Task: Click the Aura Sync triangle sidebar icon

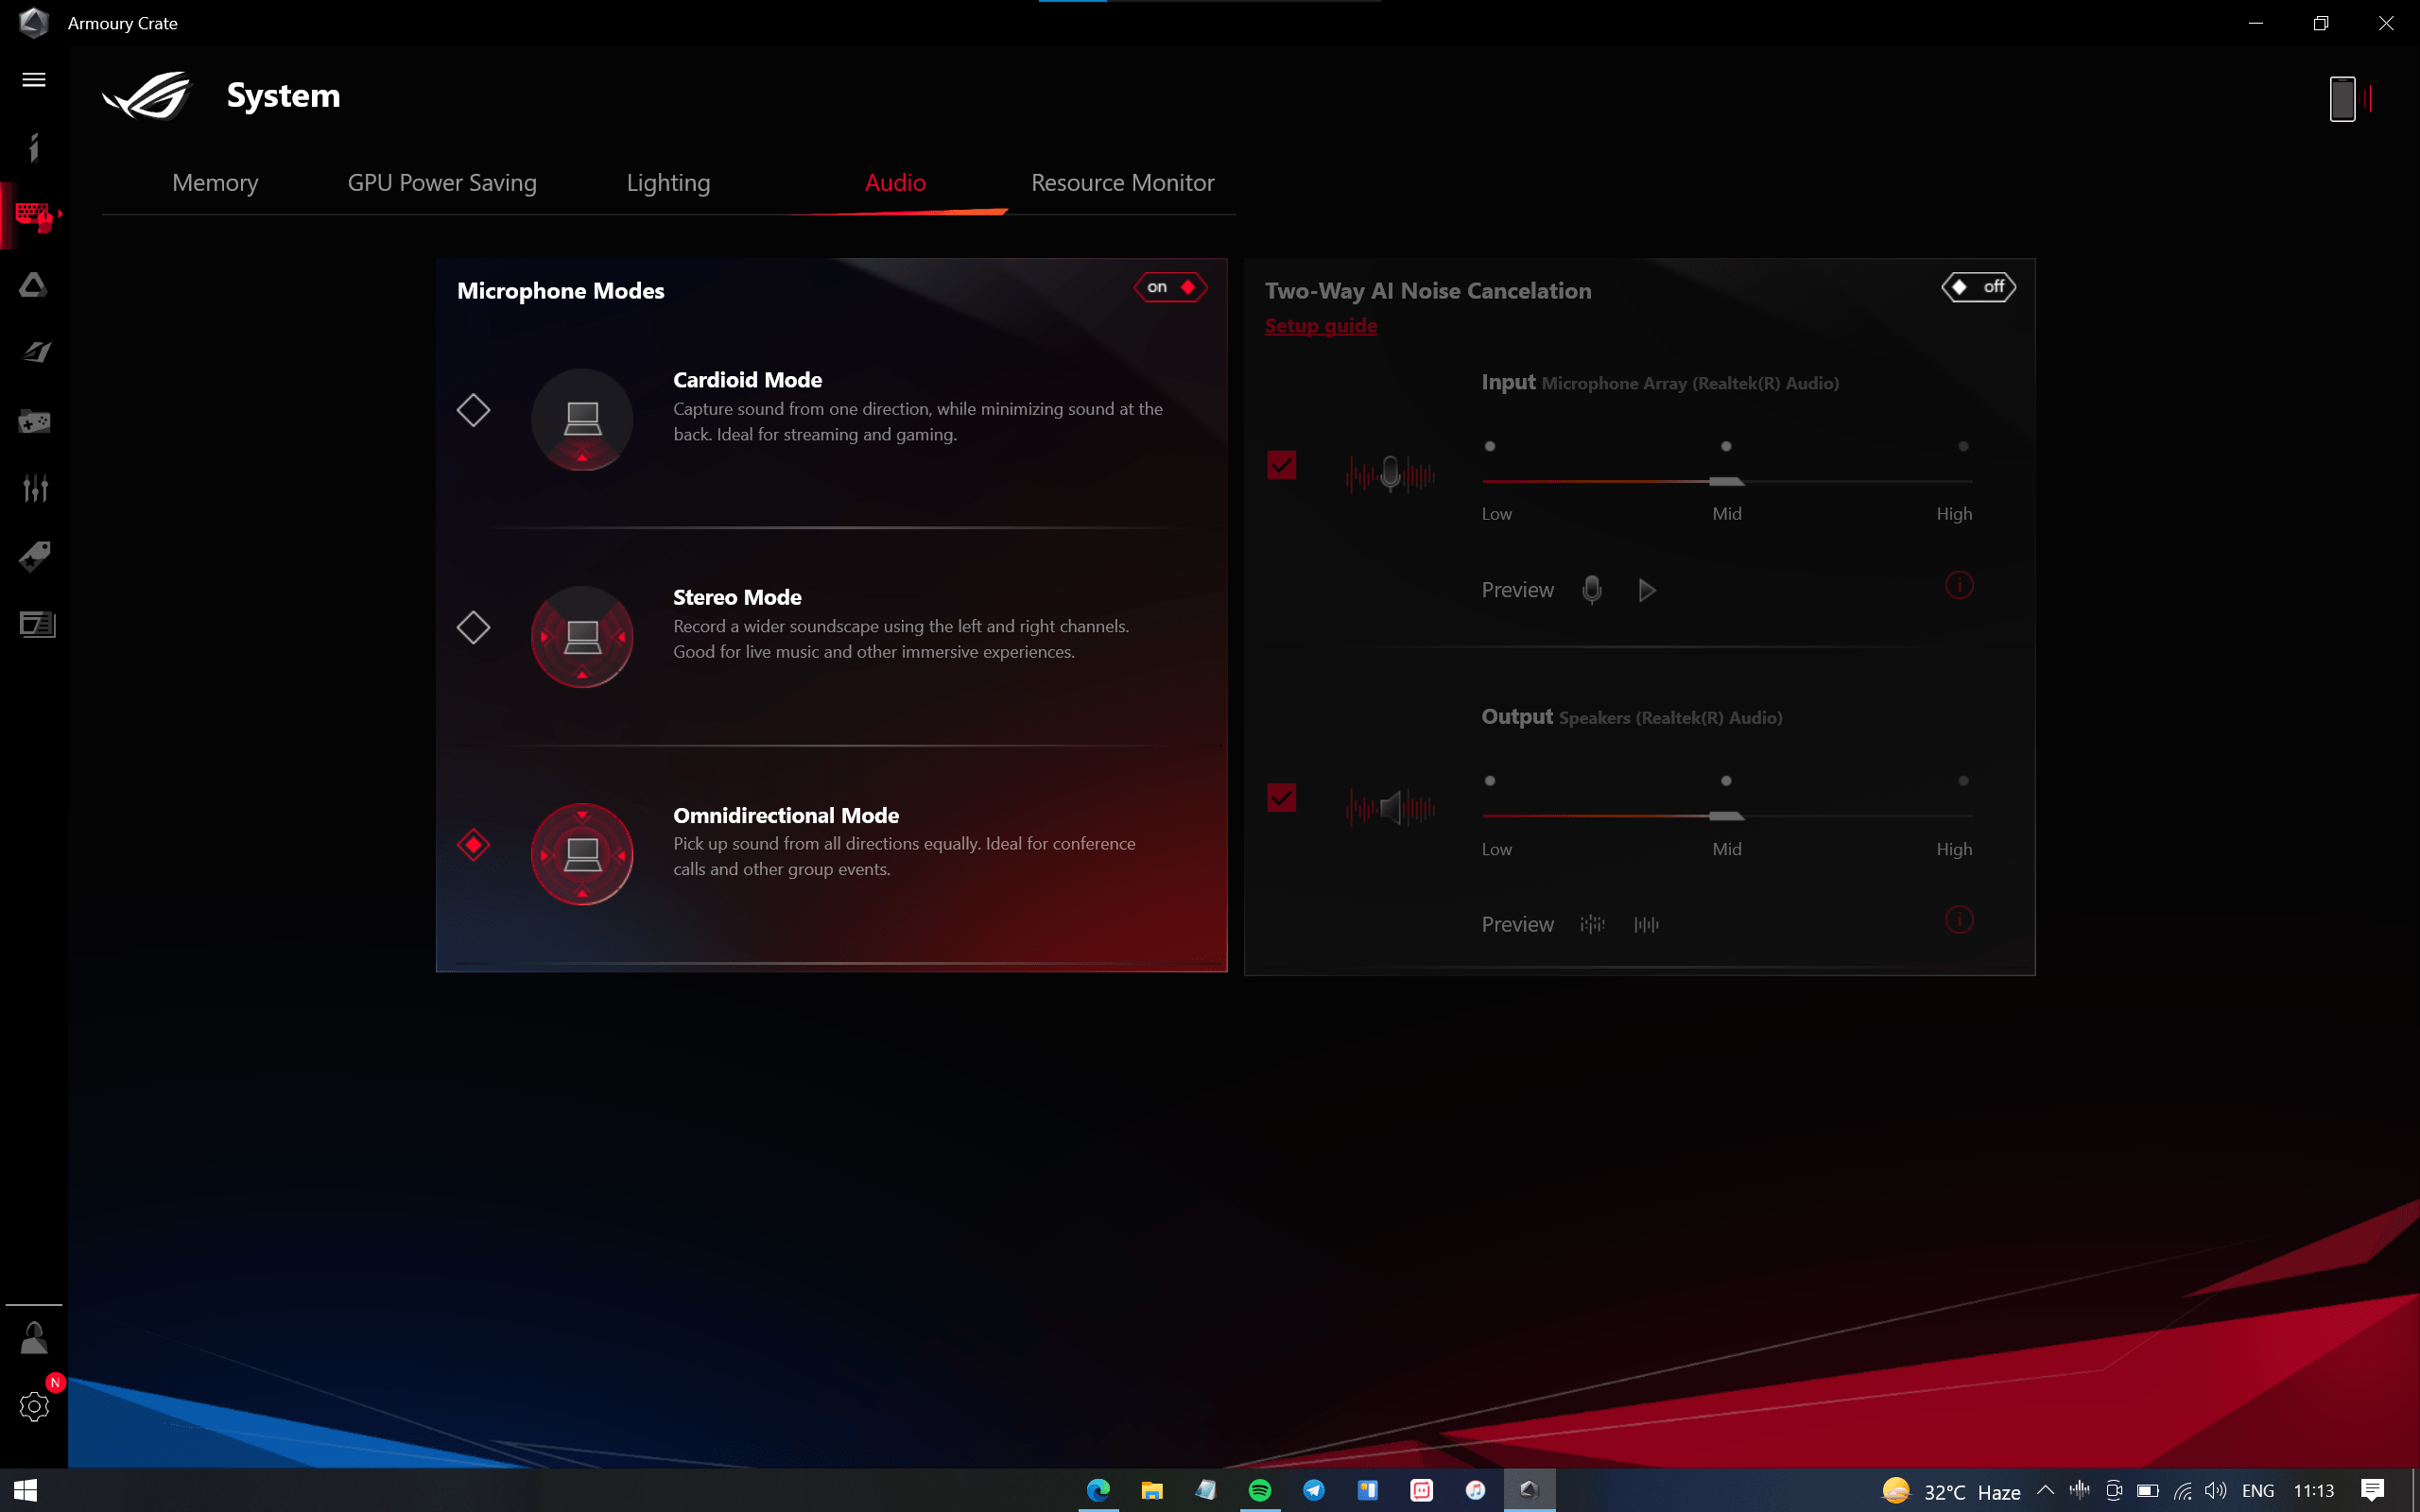Action: (34, 286)
